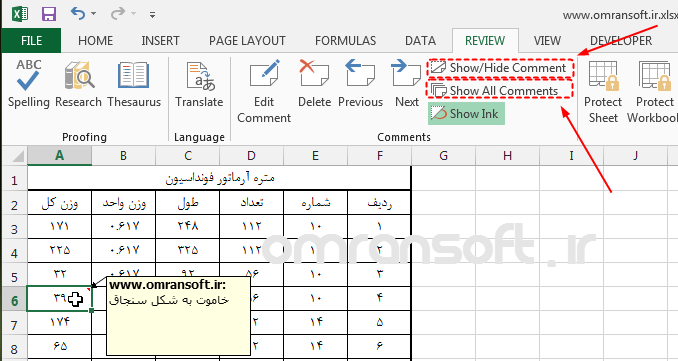The width and height of the screenshot is (678, 361).
Task: Select header cell 'طول'
Action: click(188, 202)
